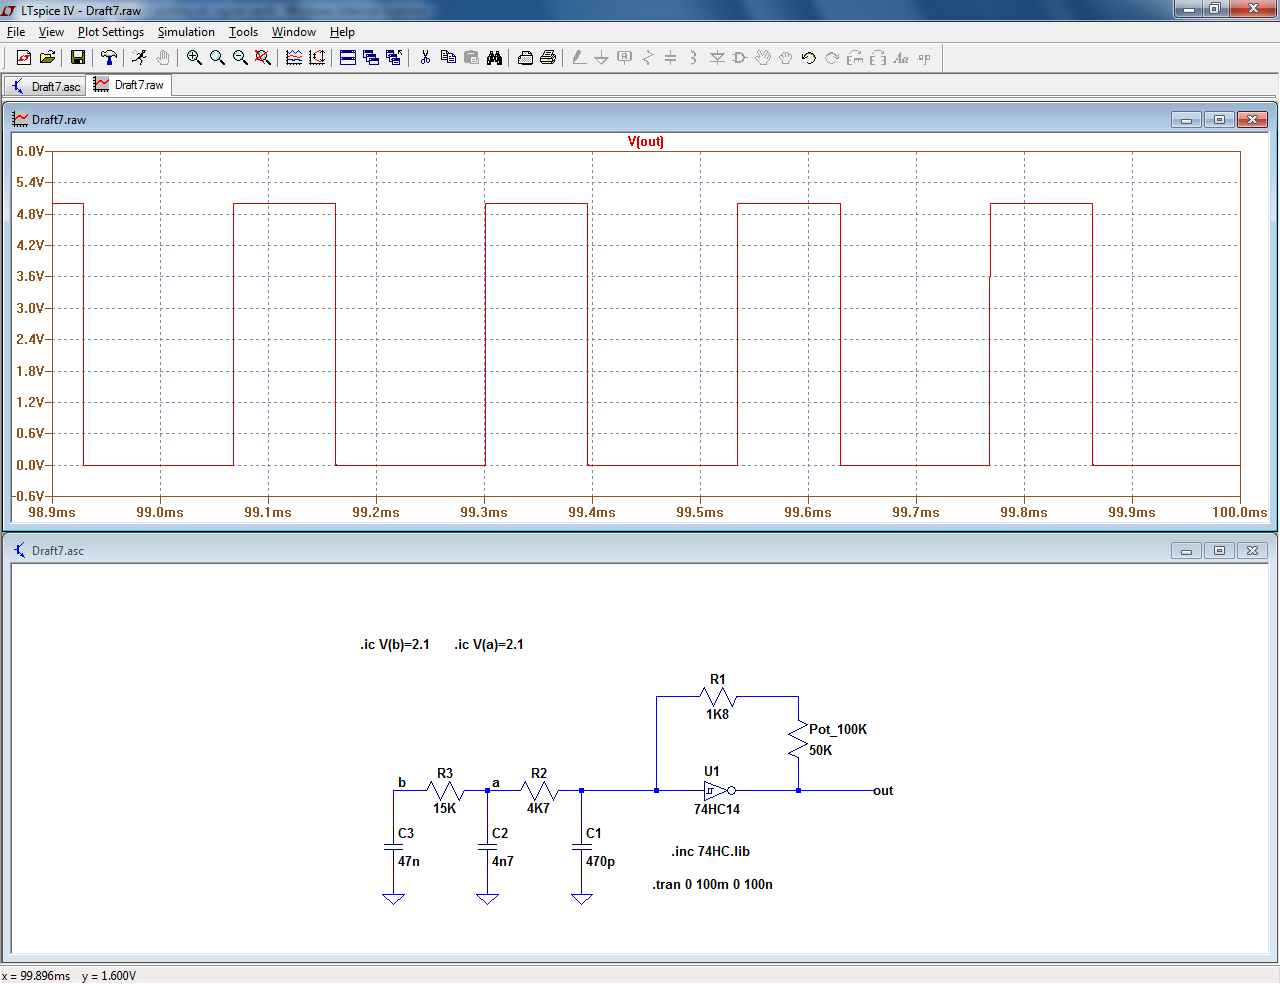Click the Pick Visible Traces icon
Screen dimensions: 1280x984
coord(294,58)
